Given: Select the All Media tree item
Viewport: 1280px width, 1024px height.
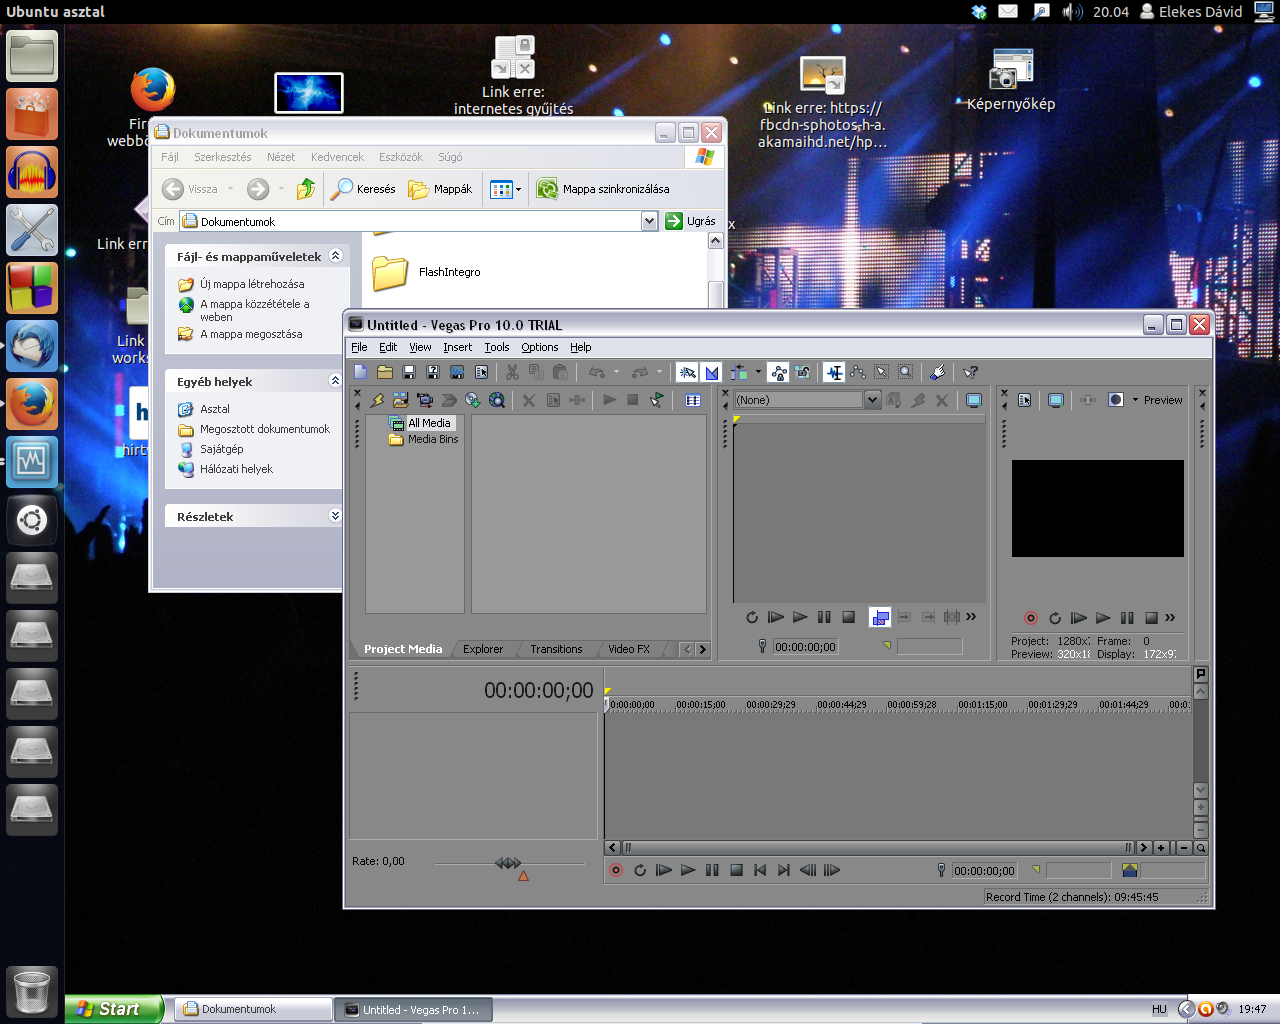Looking at the screenshot, I should (x=429, y=423).
